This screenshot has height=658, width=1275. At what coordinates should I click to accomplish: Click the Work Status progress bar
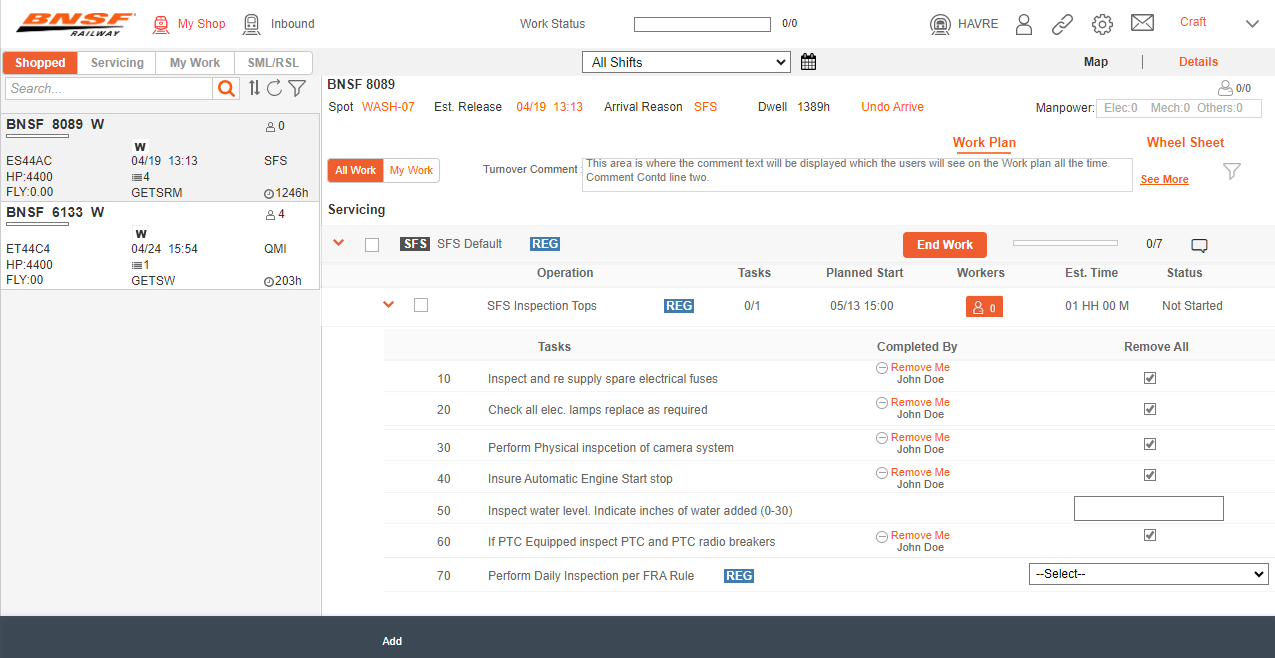click(702, 24)
